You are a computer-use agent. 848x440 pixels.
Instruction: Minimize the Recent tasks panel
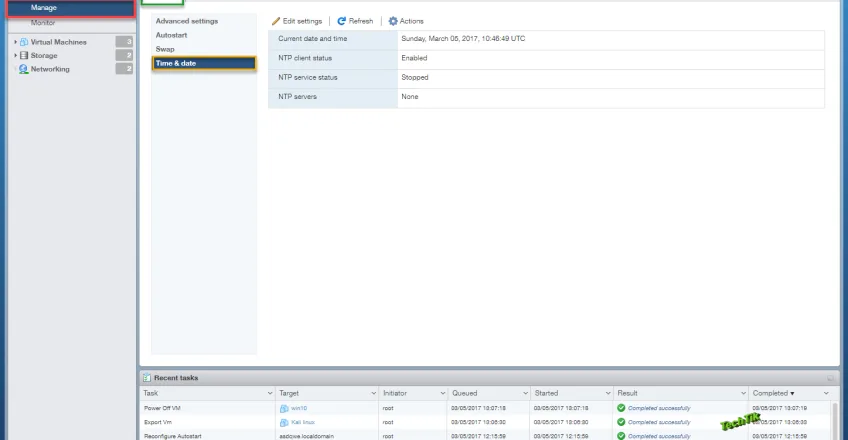point(830,378)
